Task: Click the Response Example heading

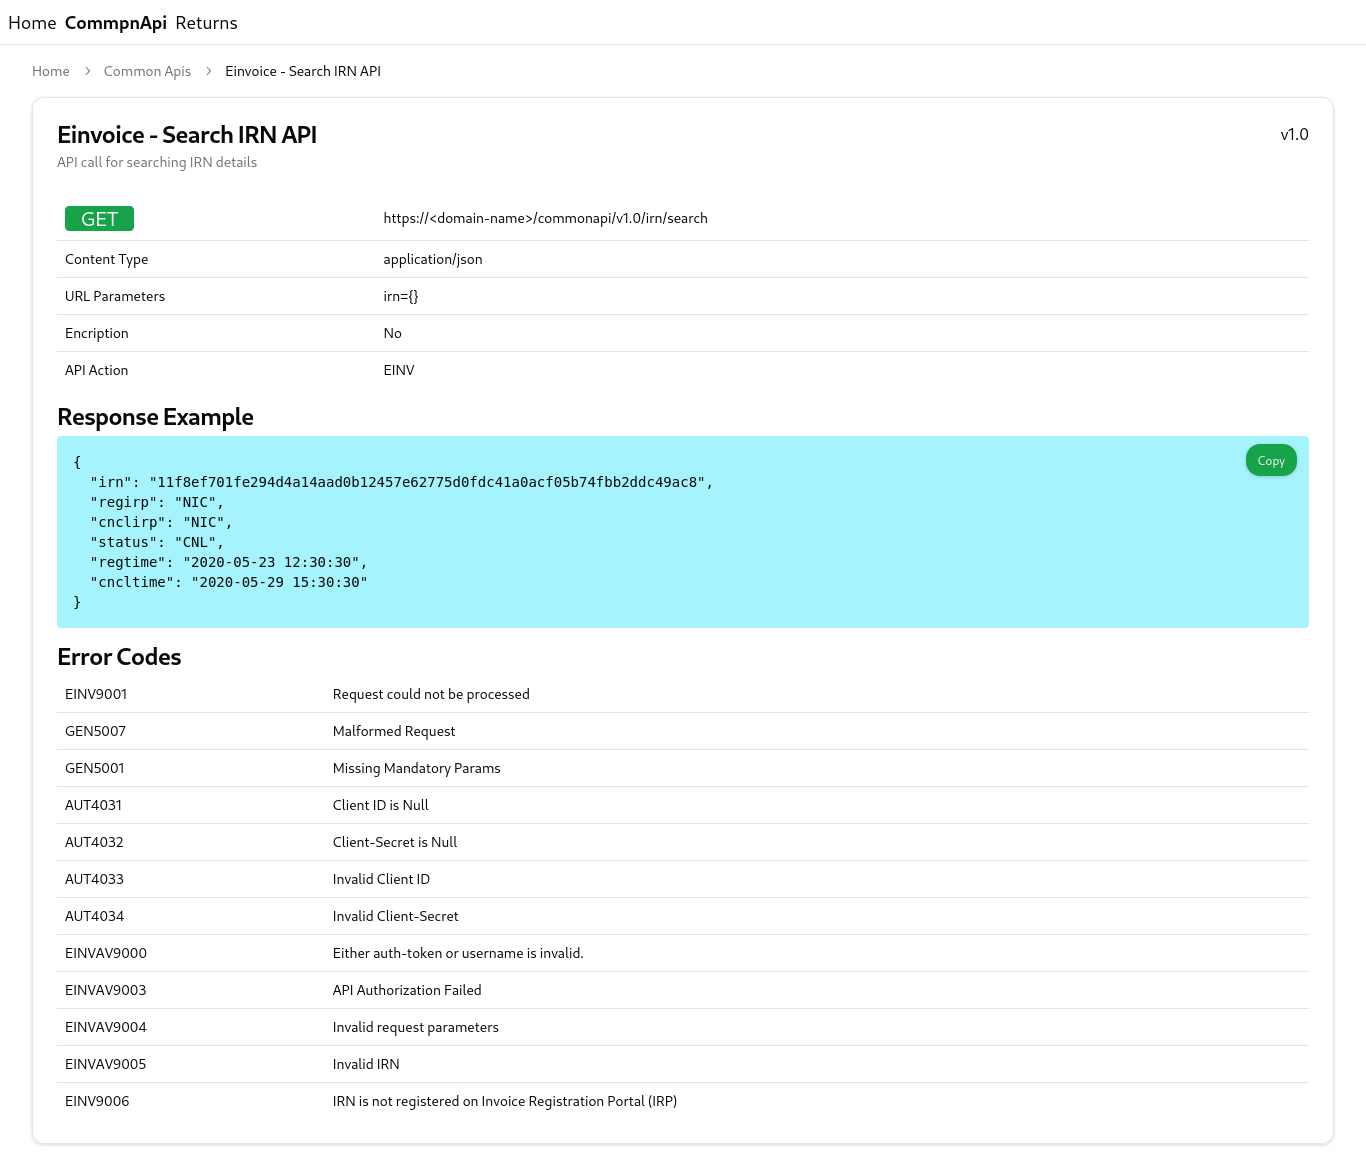Action: pos(155,417)
